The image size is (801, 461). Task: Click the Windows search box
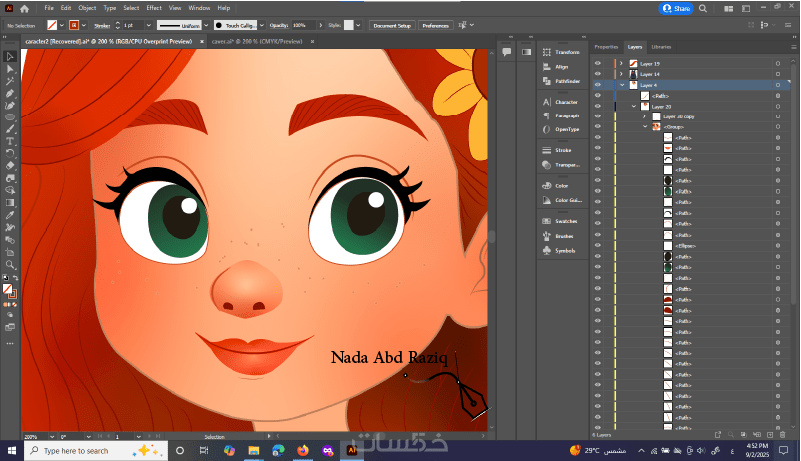coord(96,451)
